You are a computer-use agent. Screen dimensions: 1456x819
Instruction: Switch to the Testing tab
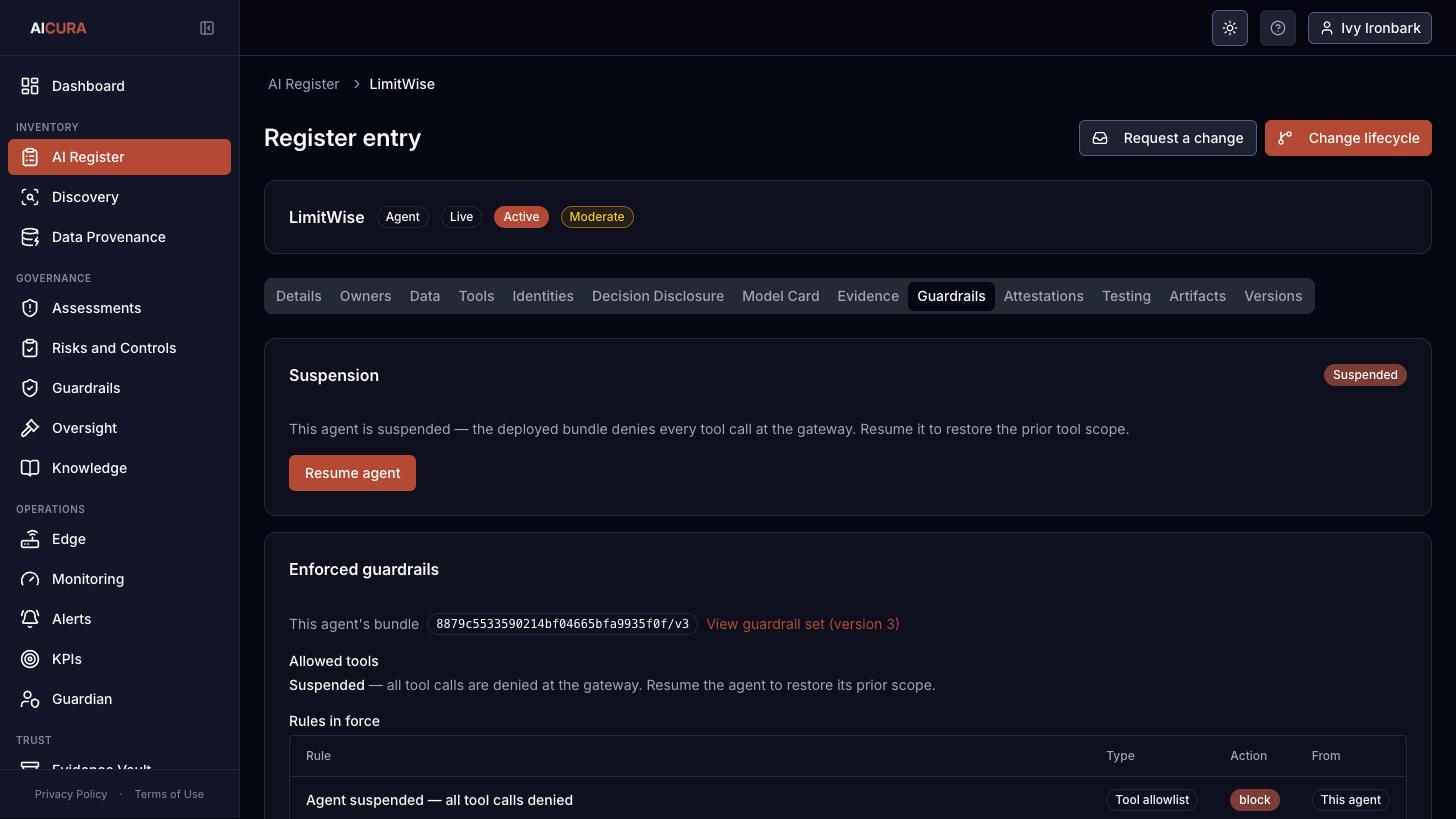[1126, 296]
